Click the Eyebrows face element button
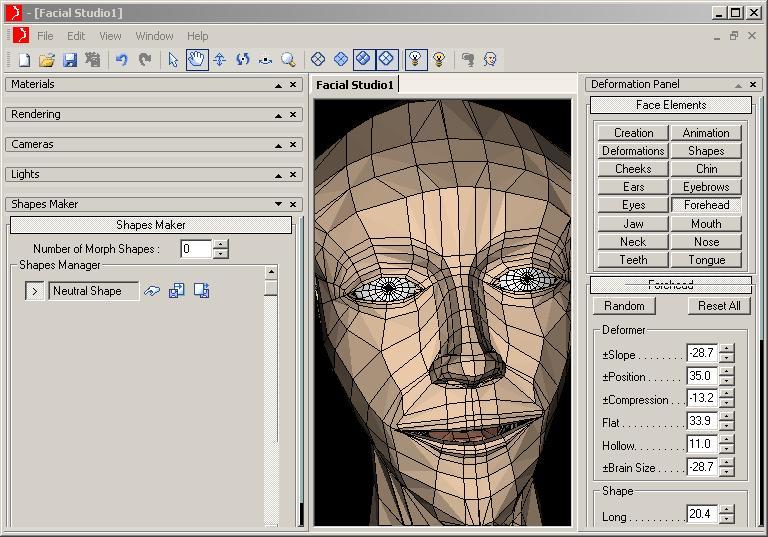768x537 pixels. coord(706,187)
